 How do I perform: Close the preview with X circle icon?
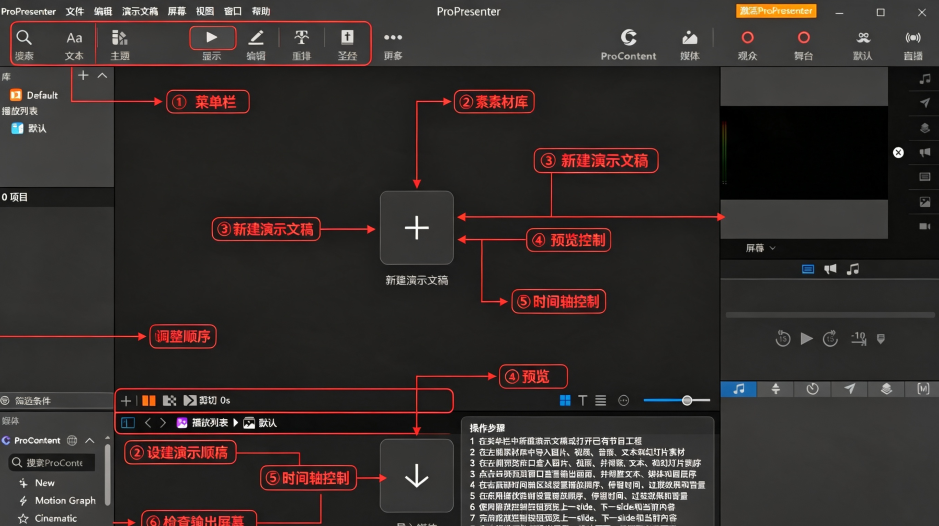click(x=898, y=152)
